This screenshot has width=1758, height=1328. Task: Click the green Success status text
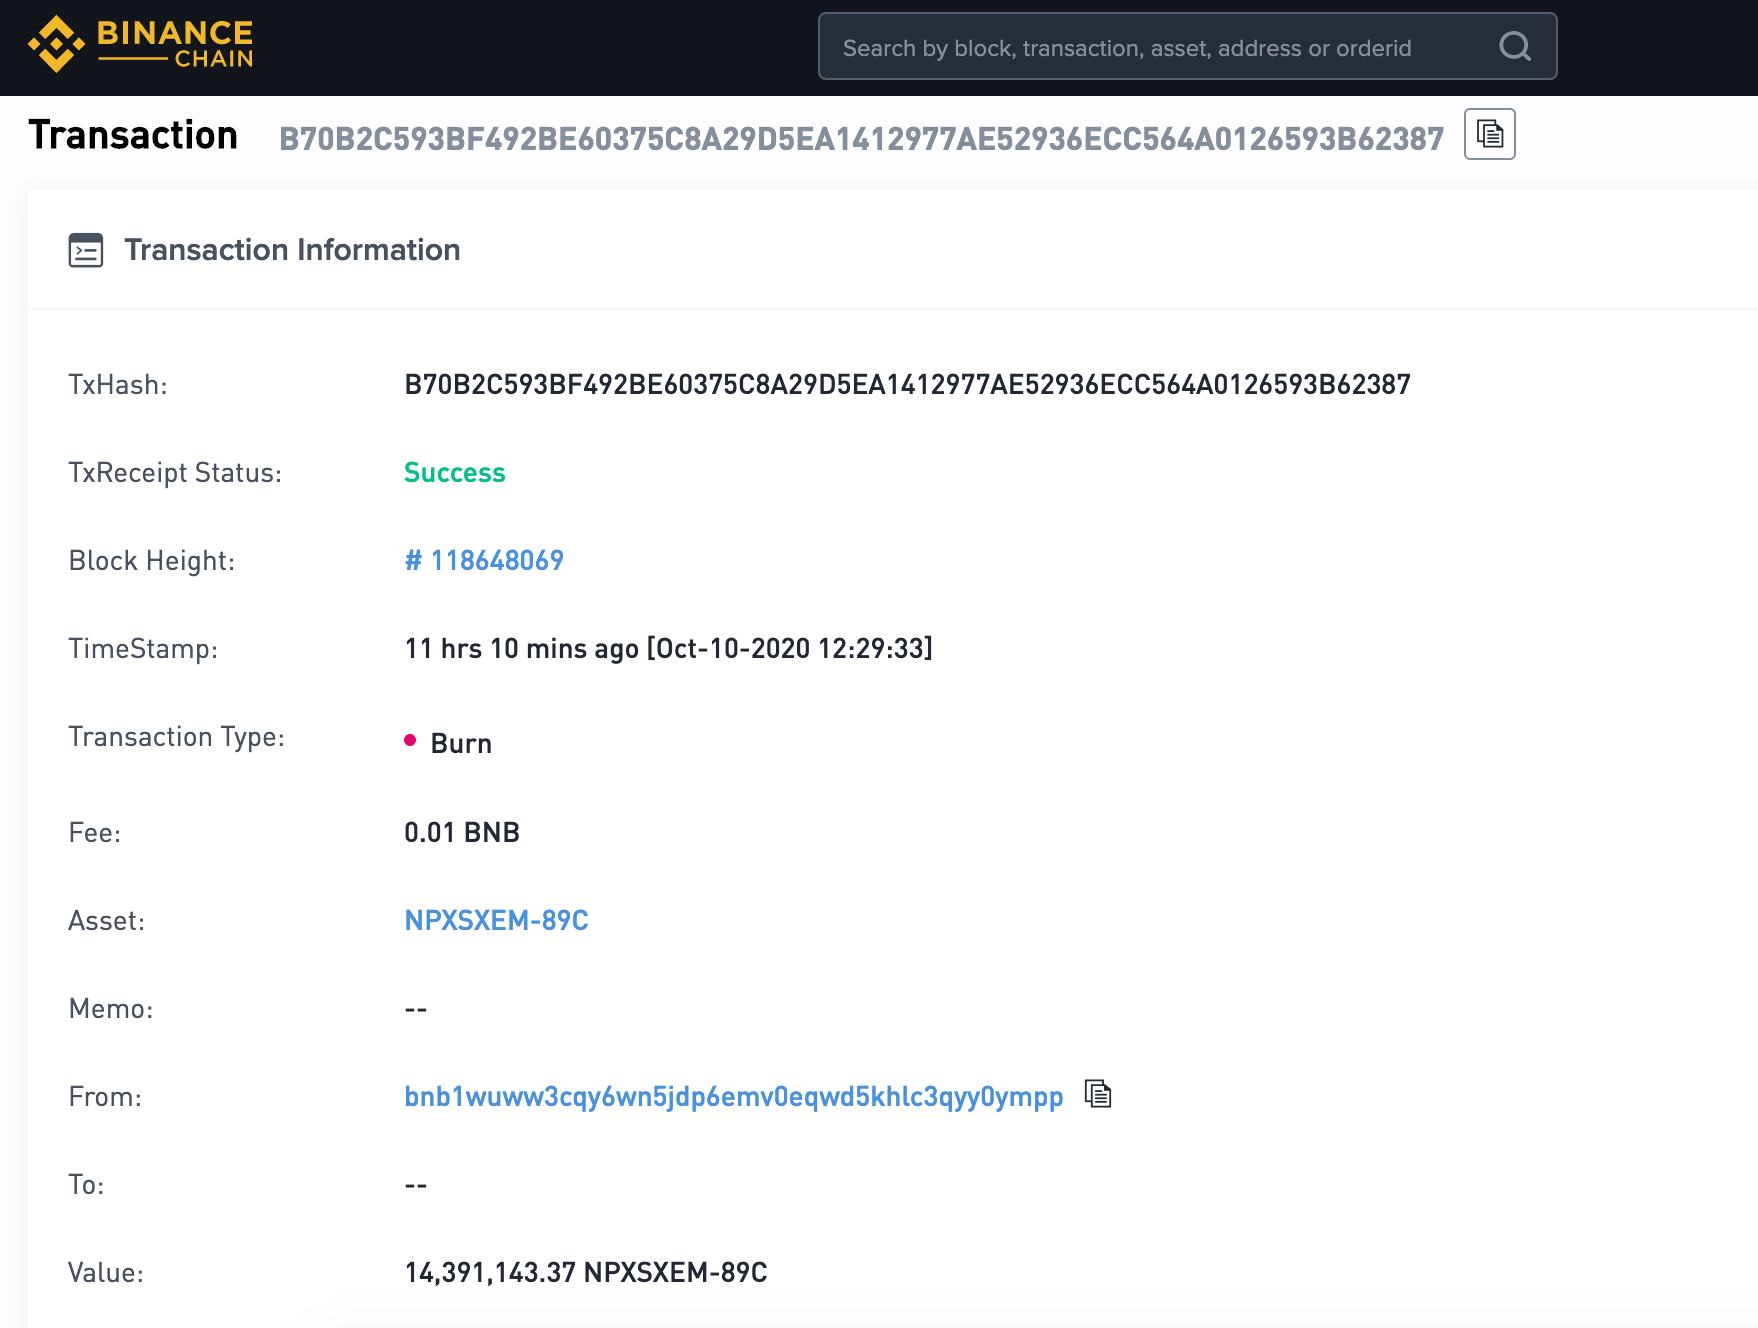[x=455, y=473]
